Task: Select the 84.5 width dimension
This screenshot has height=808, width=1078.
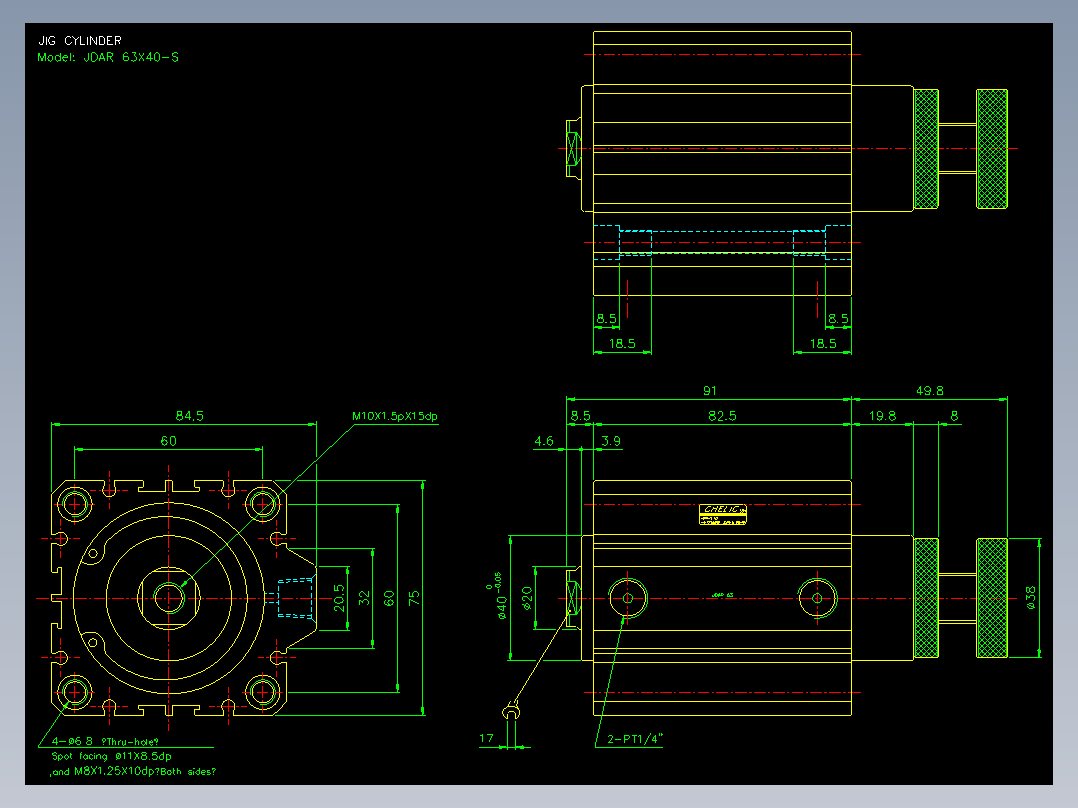Action: (x=190, y=415)
